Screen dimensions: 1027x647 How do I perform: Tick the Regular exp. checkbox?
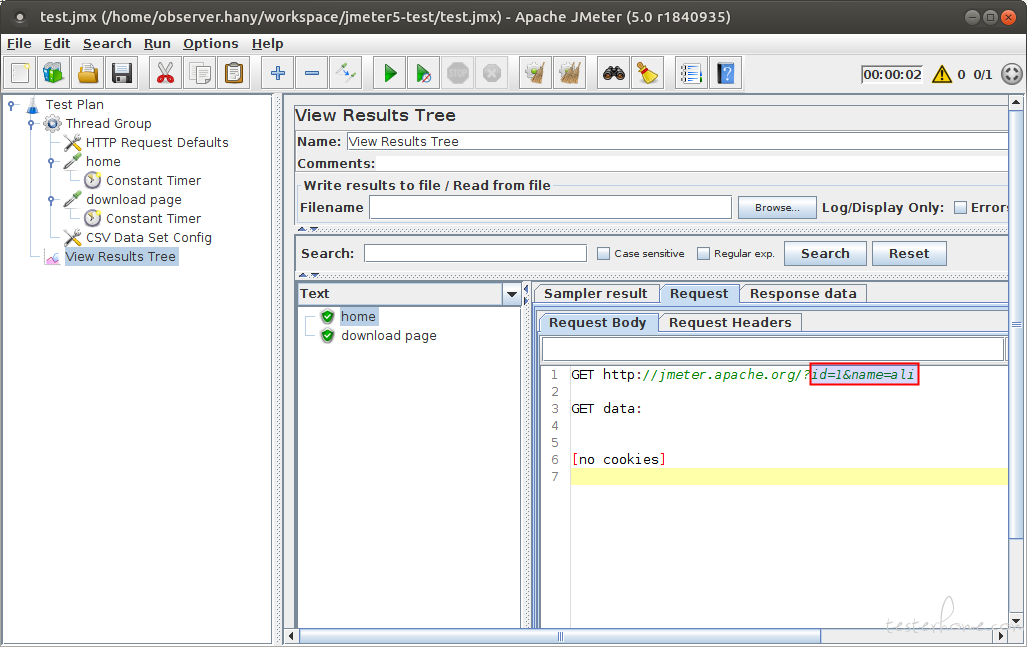tap(703, 253)
